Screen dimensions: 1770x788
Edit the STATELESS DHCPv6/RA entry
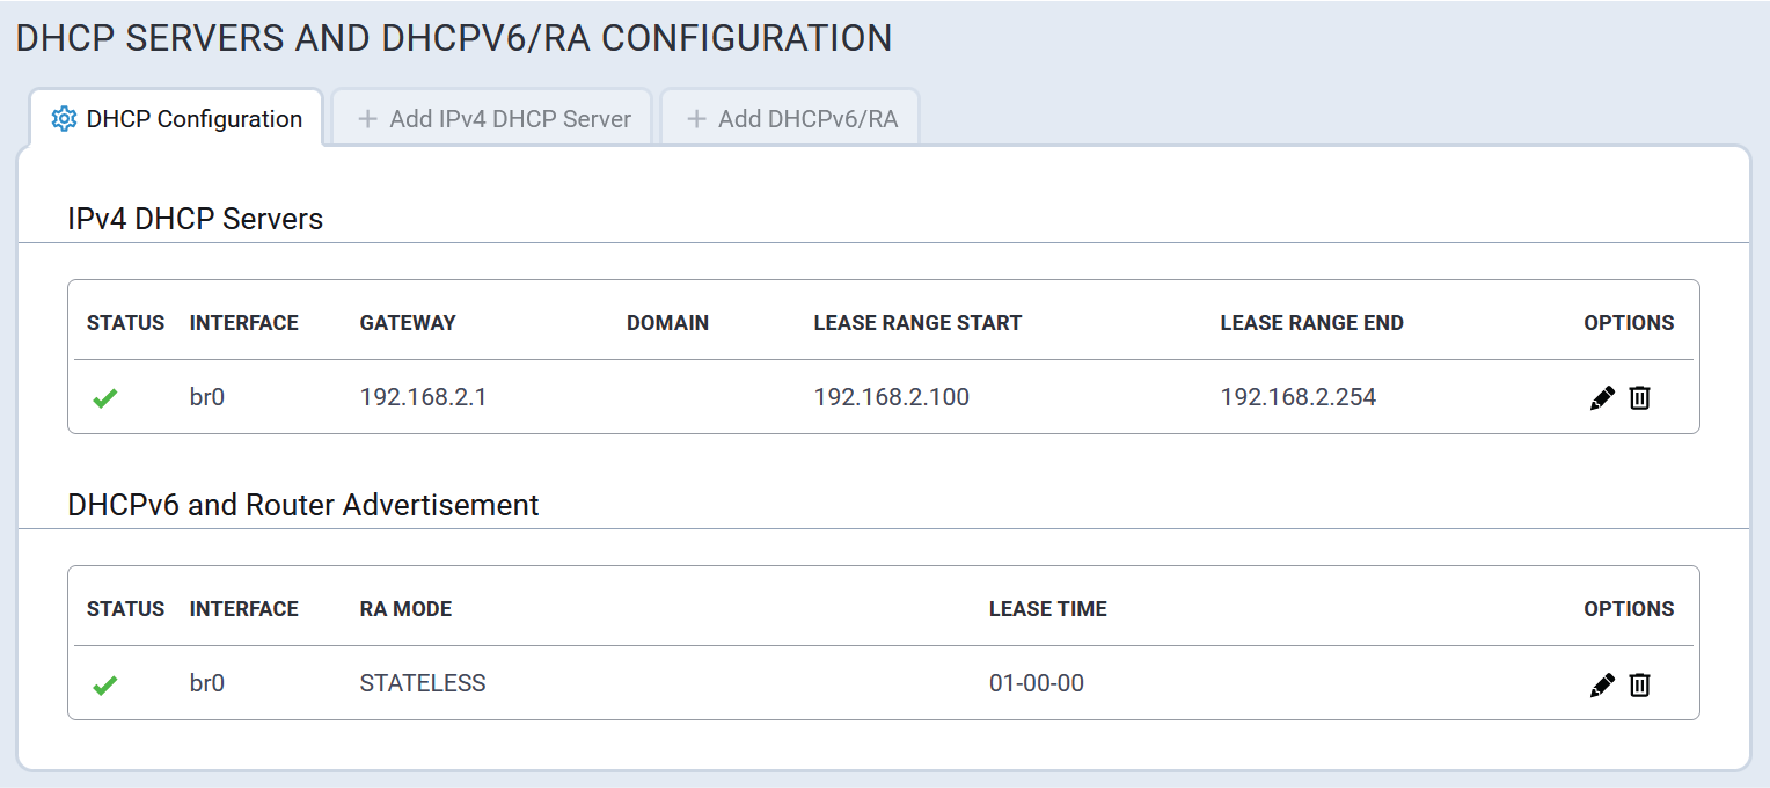pos(1602,684)
